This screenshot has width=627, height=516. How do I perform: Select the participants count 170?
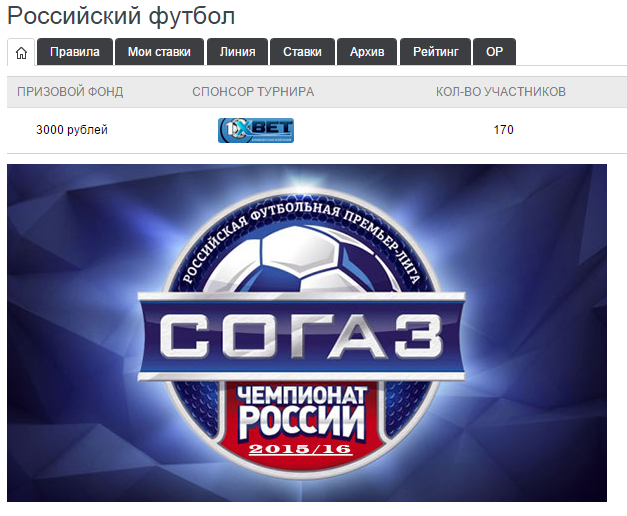coord(503,130)
